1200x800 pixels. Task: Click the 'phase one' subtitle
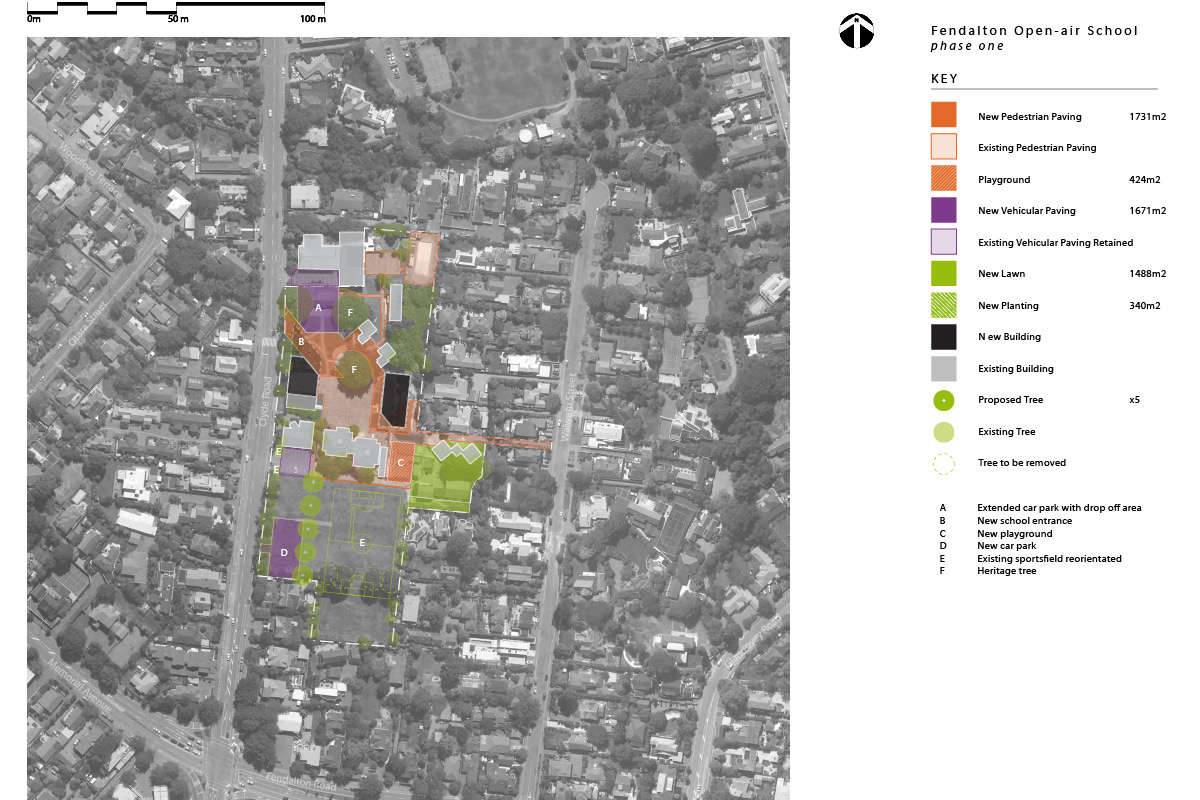click(967, 47)
